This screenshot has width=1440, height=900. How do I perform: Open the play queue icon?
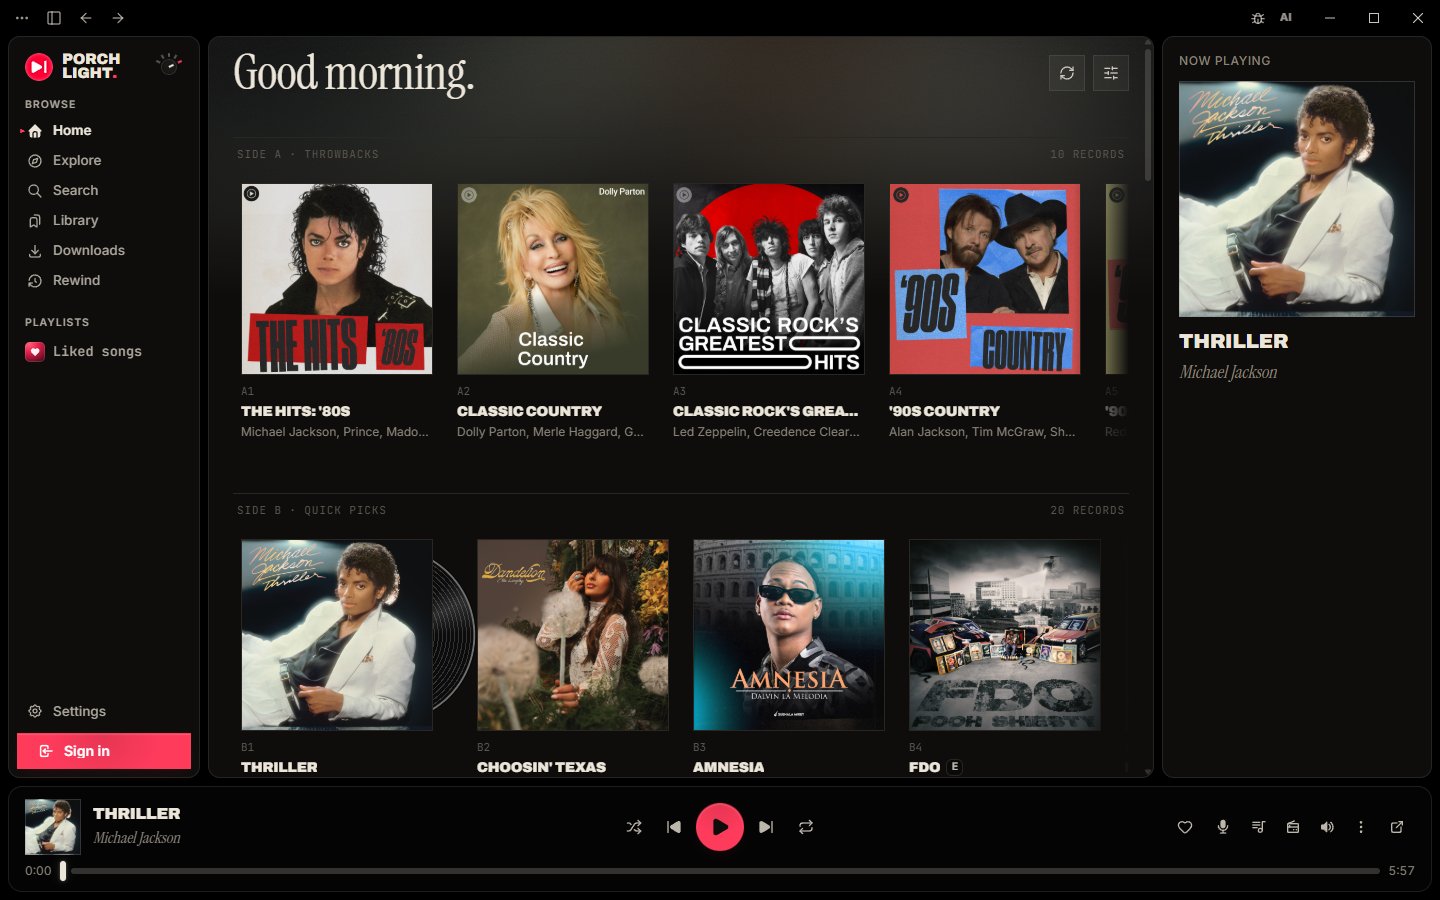point(1258,827)
